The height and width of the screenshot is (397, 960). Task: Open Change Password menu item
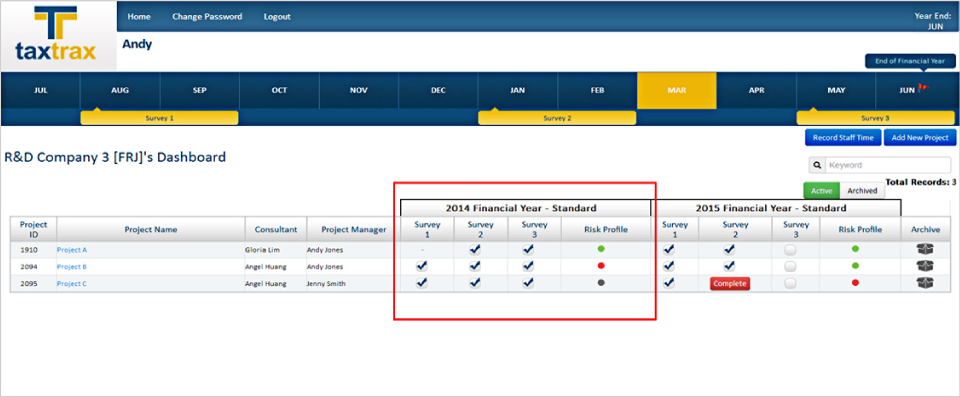(x=207, y=17)
